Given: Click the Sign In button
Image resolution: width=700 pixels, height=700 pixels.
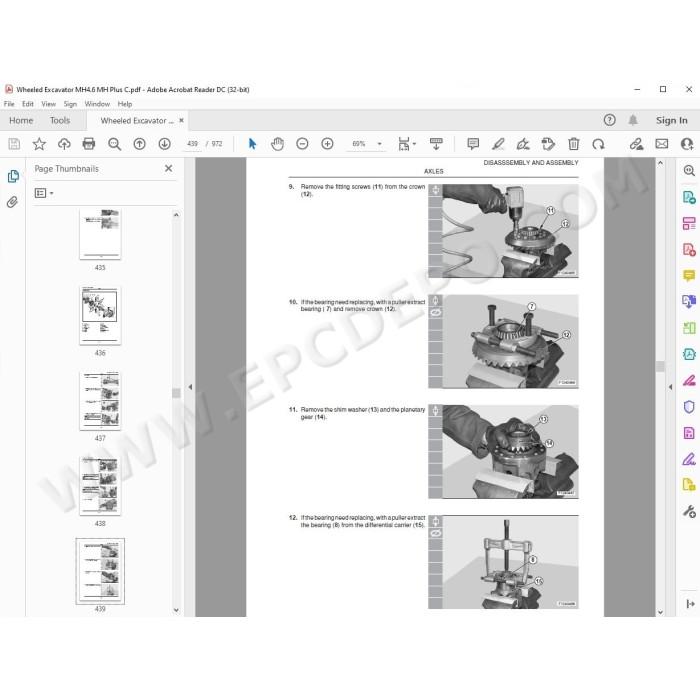Looking at the screenshot, I should coord(671,120).
